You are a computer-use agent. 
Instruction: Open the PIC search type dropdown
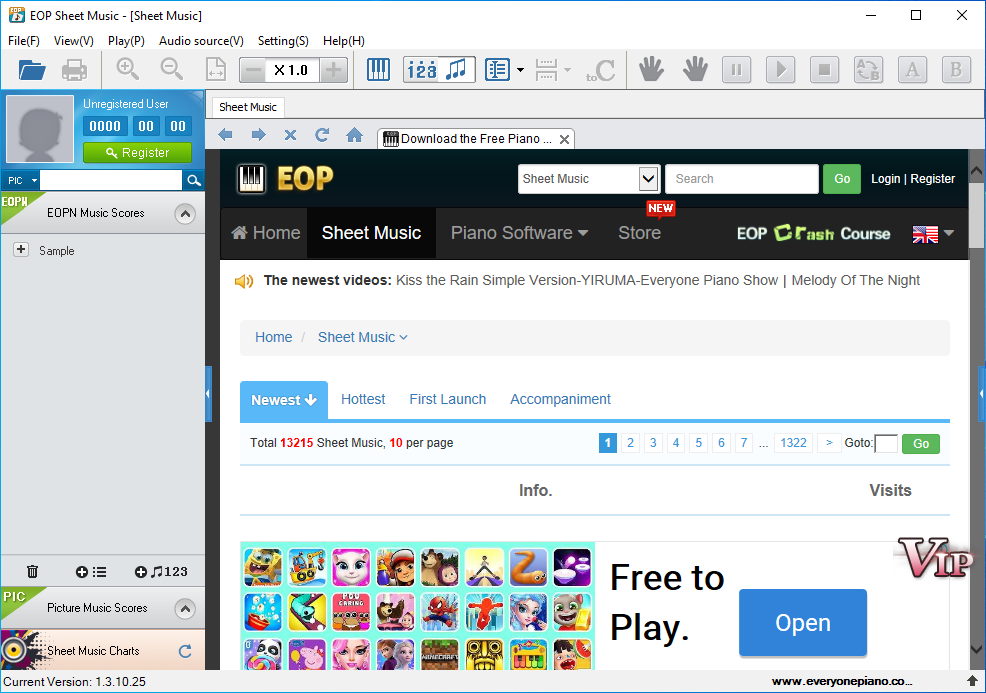tap(21, 180)
